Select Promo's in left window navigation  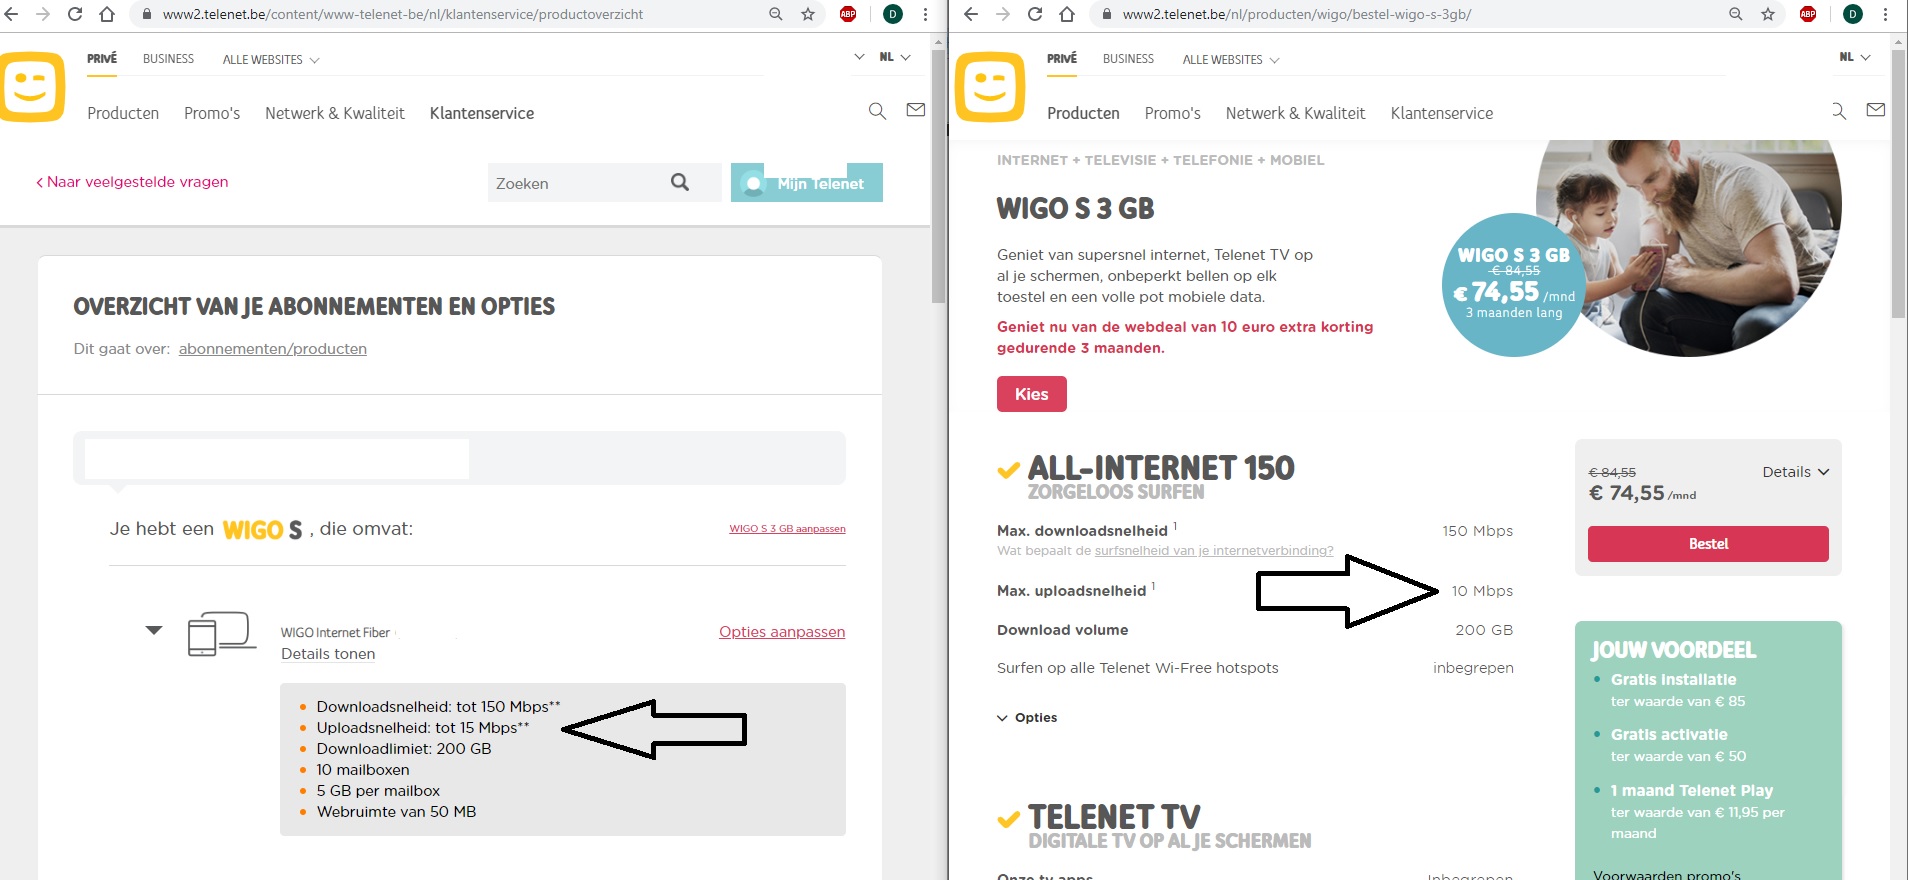(212, 114)
